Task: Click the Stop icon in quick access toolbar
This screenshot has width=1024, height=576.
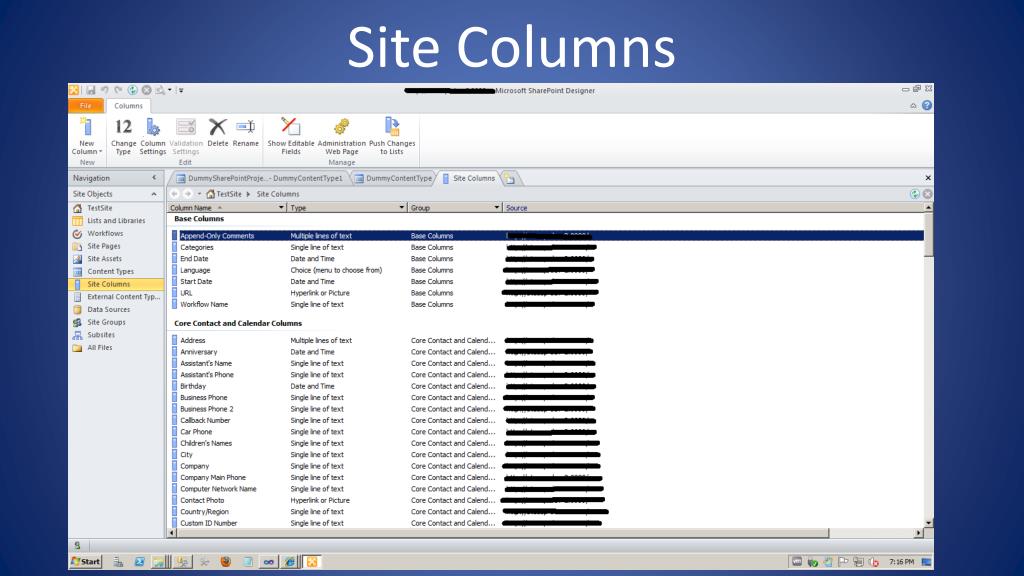Action: (x=146, y=90)
